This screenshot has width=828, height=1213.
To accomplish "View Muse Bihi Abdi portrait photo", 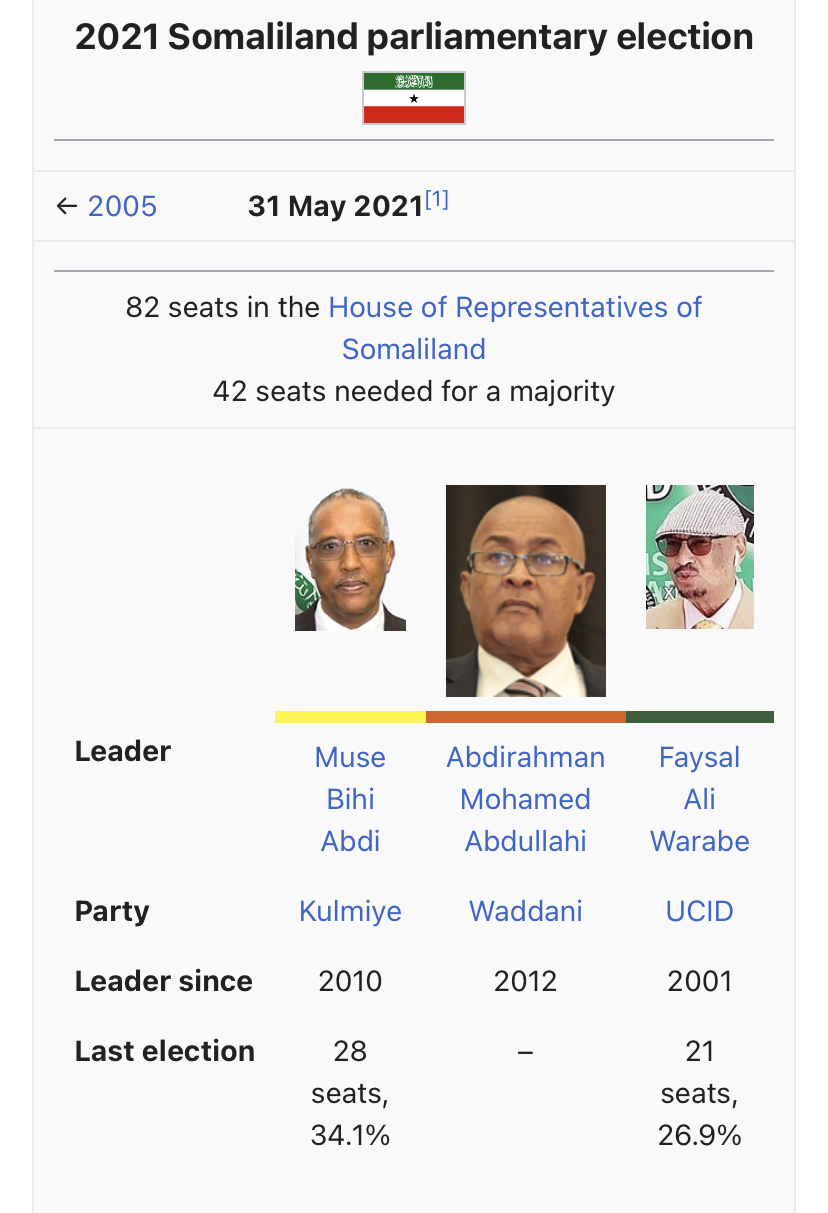I will 350,559.
